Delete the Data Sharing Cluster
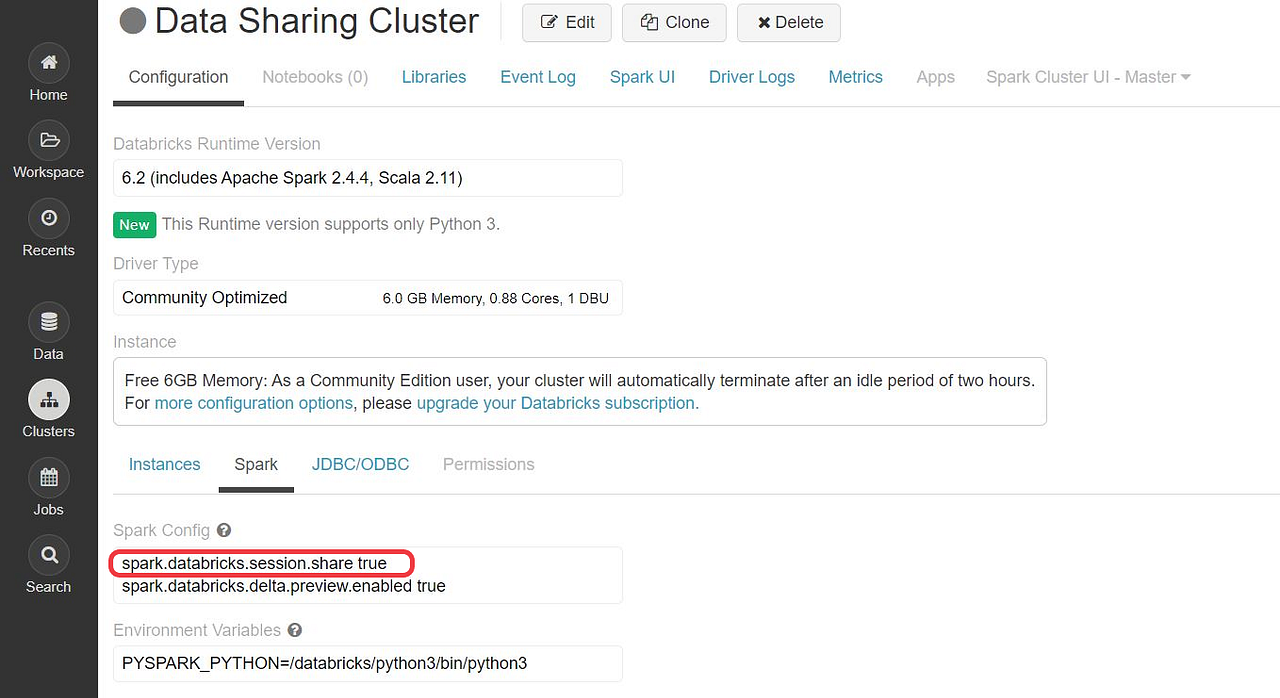Viewport: 1280px width, 698px height. coord(789,22)
